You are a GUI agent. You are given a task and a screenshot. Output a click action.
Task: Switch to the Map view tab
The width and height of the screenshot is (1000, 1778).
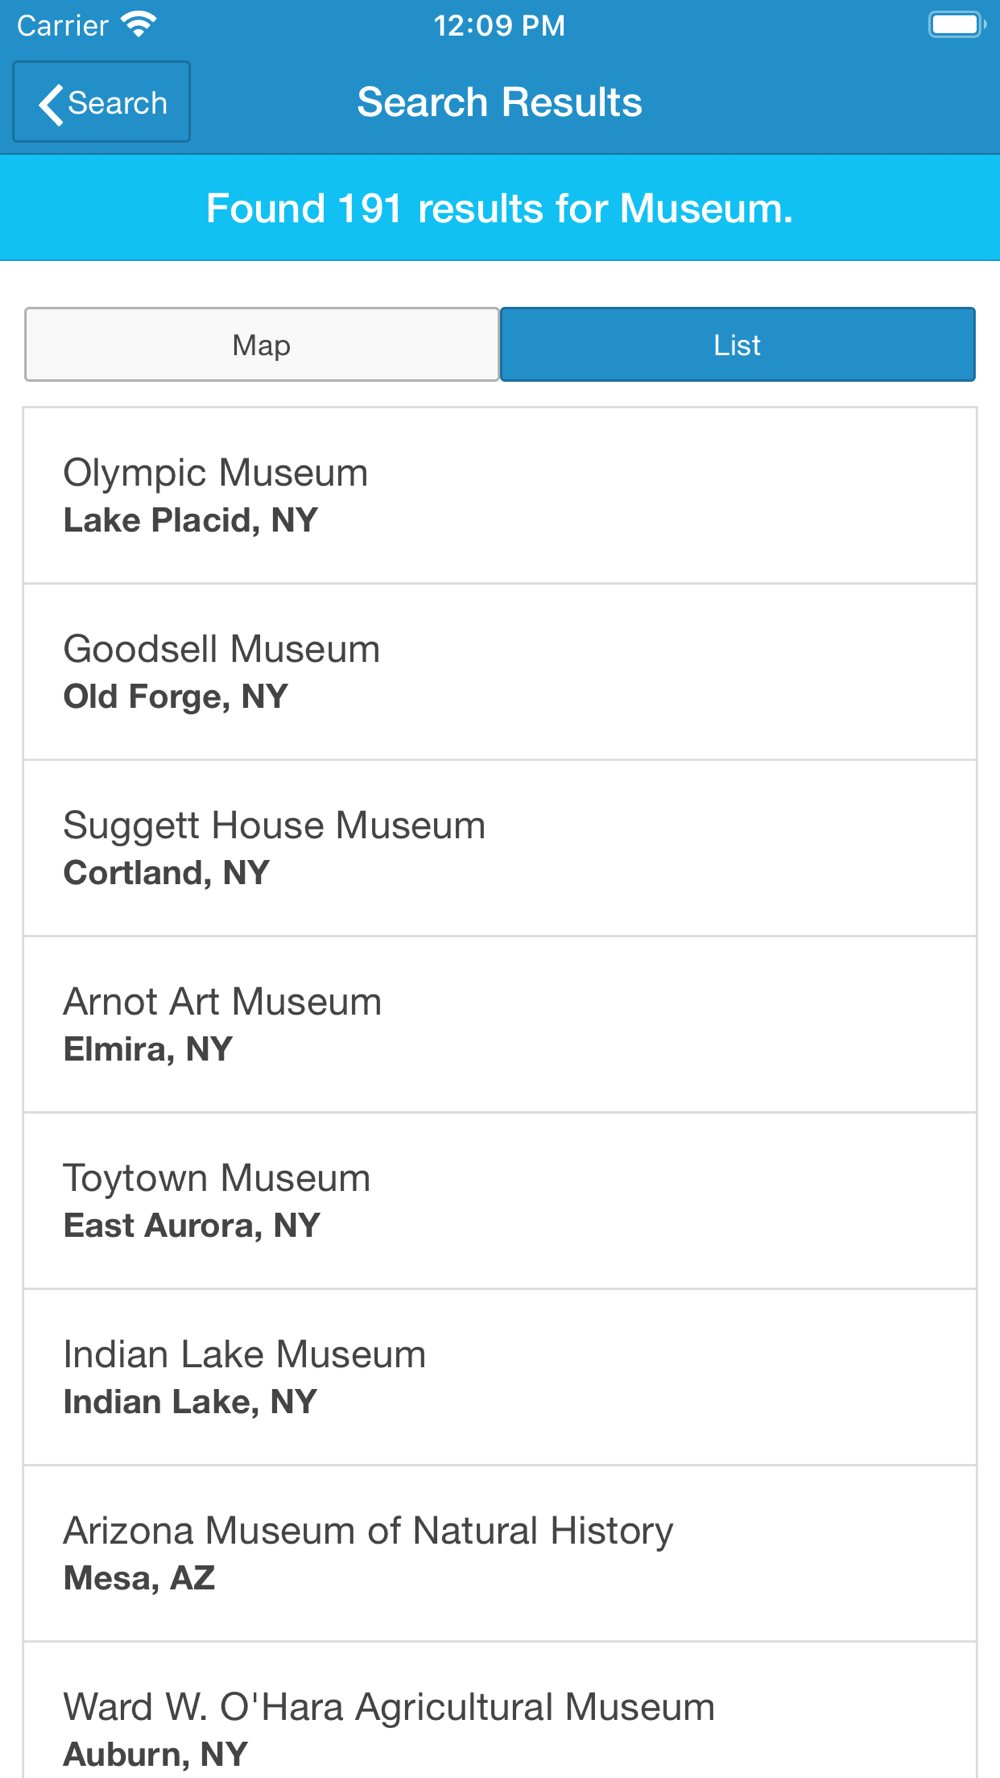pyautogui.click(x=261, y=345)
